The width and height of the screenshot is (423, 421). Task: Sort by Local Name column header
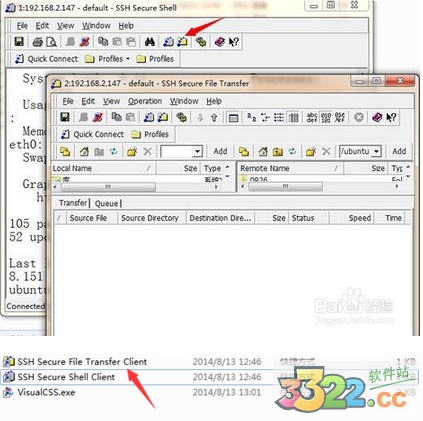(104, 168)
